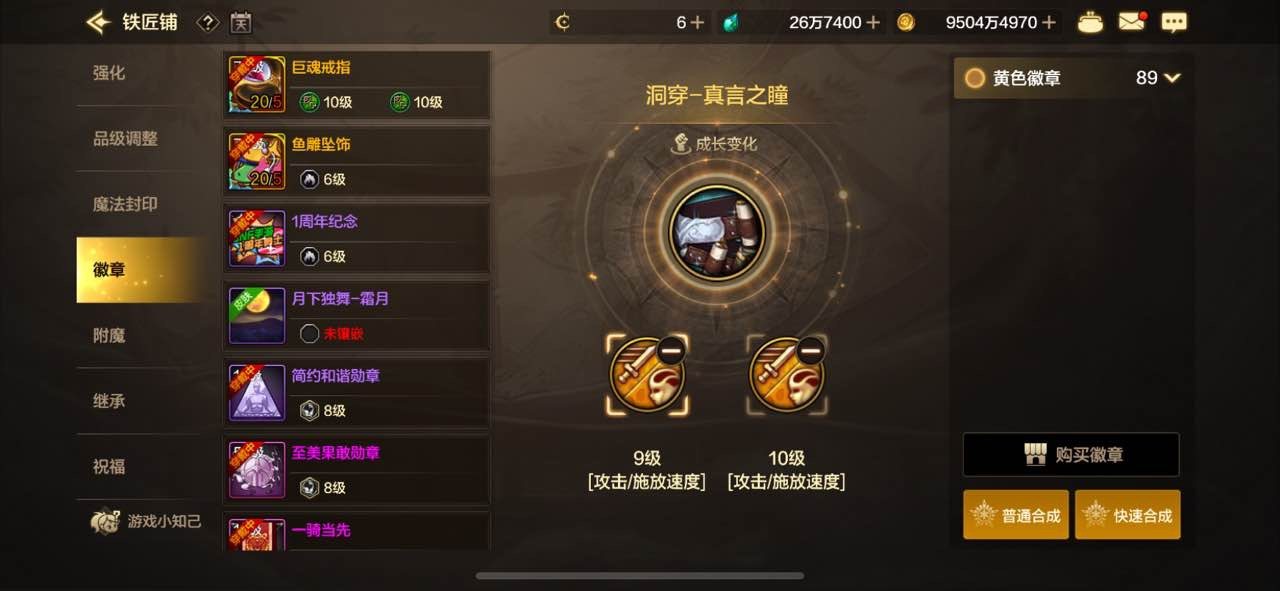Open the question mark help icon

pos(207,22)
